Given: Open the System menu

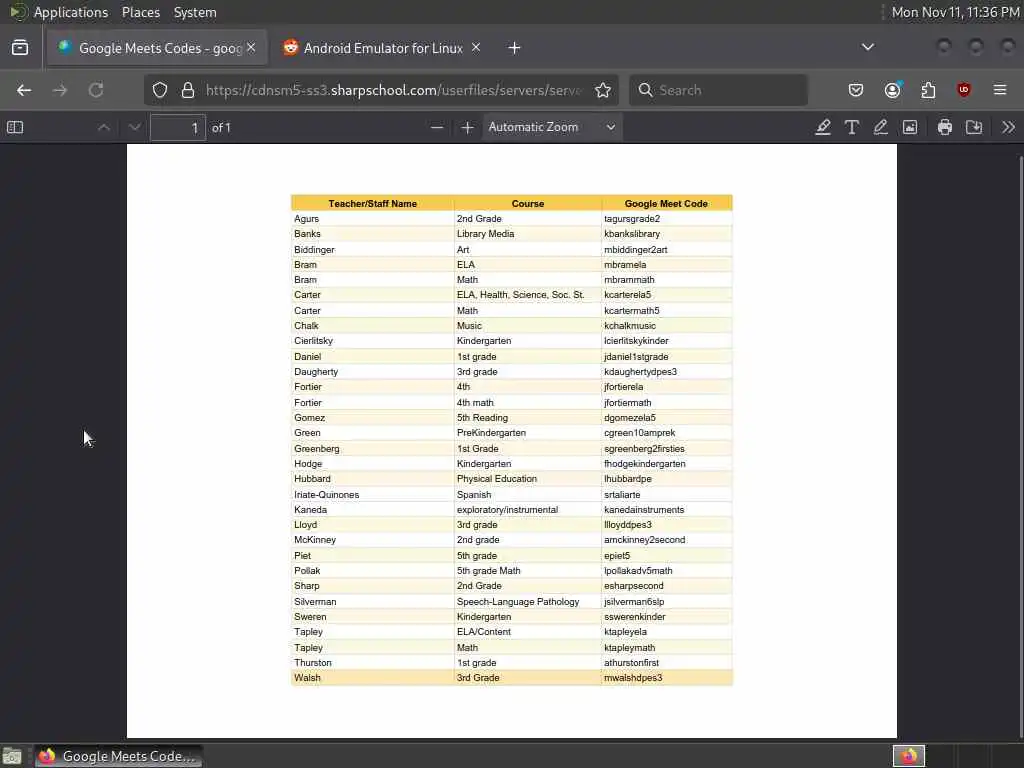Looking at the screenshot, I should tap(195, 12).
